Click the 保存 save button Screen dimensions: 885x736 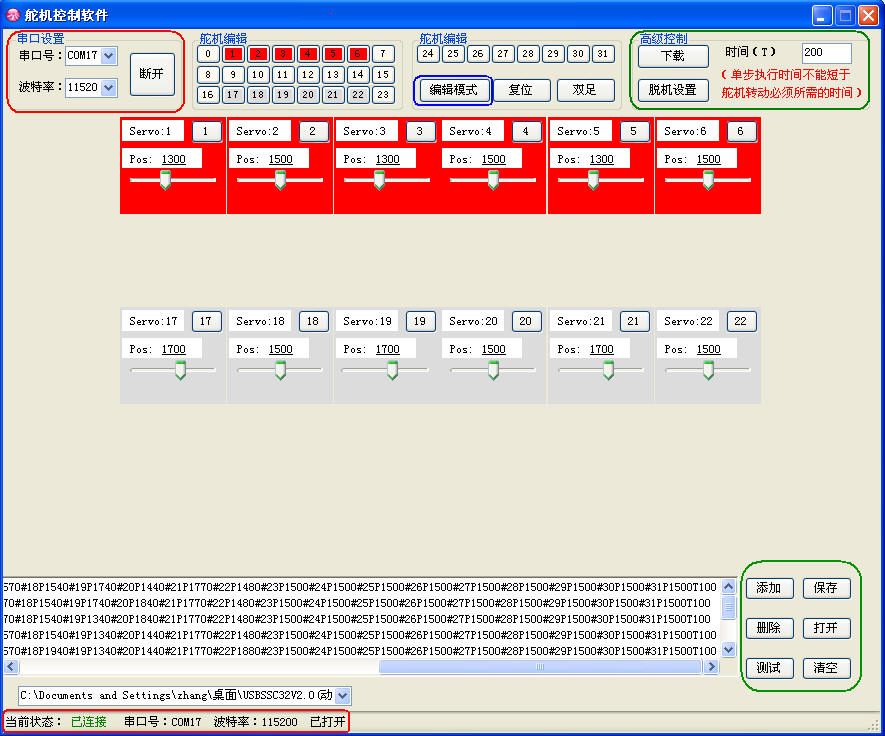825,588
